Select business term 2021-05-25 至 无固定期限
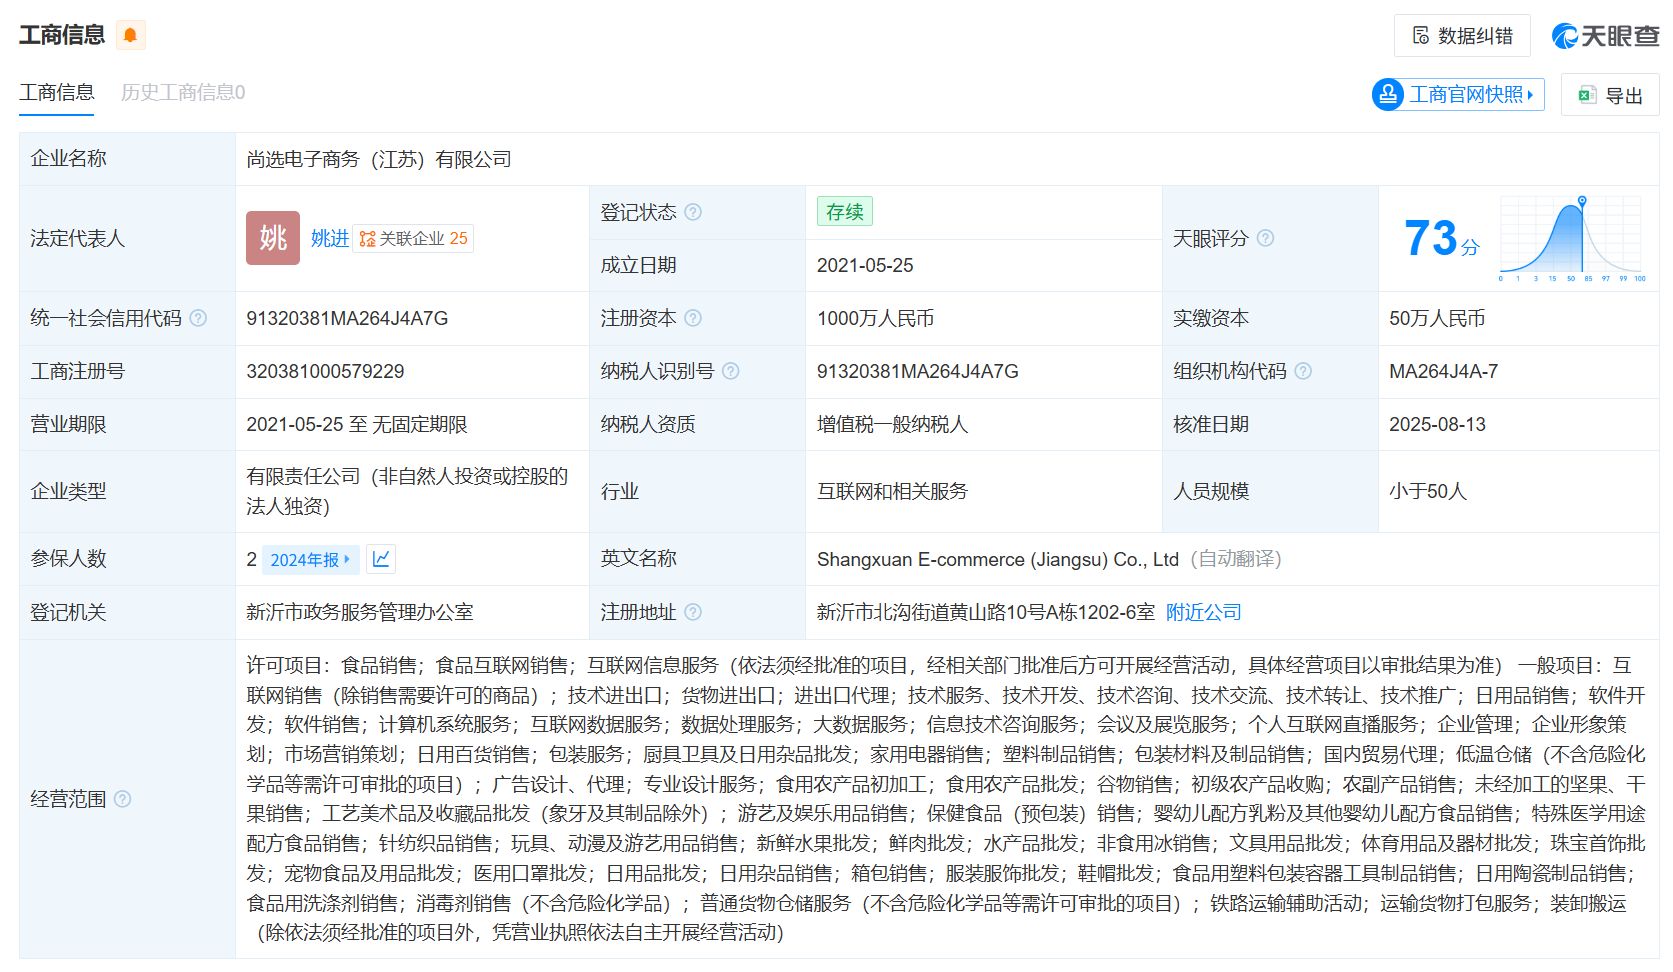Viewport: 1673px width, 972px height. (357, 424)
